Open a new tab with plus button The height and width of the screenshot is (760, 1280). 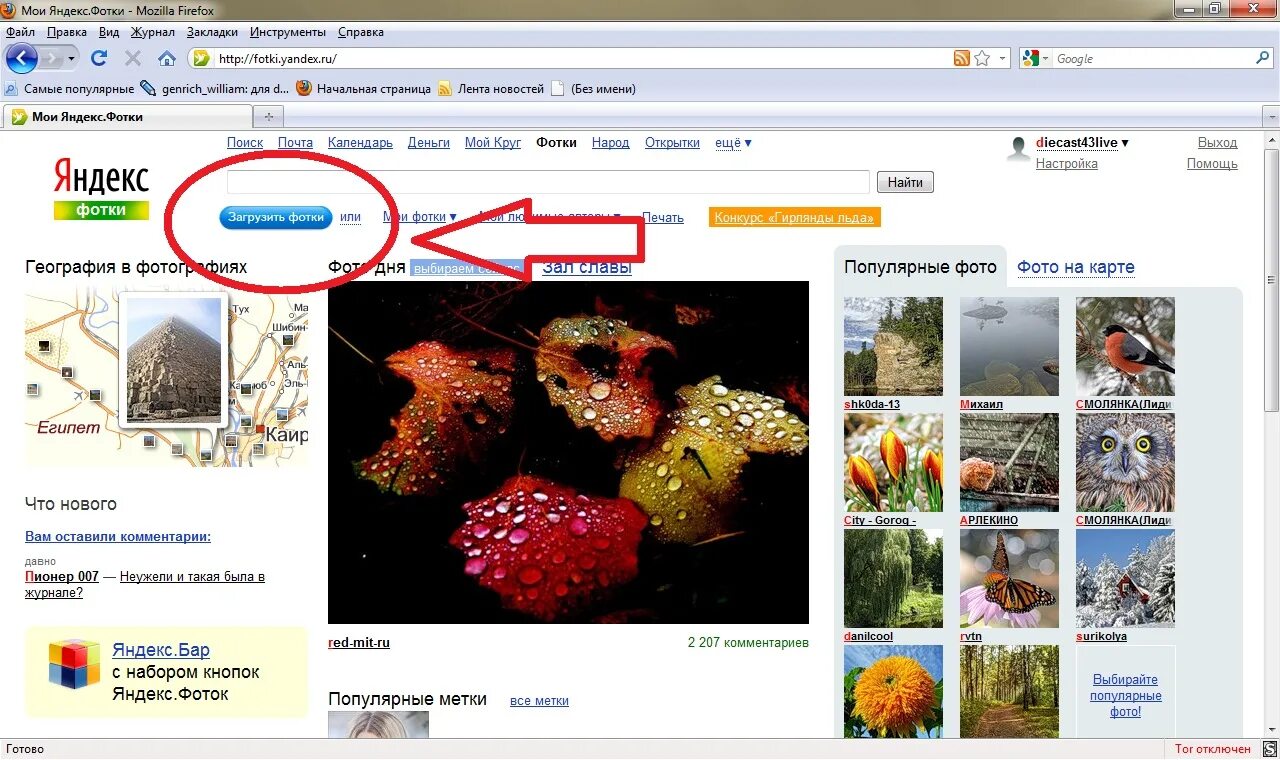(x=267, y=116)
